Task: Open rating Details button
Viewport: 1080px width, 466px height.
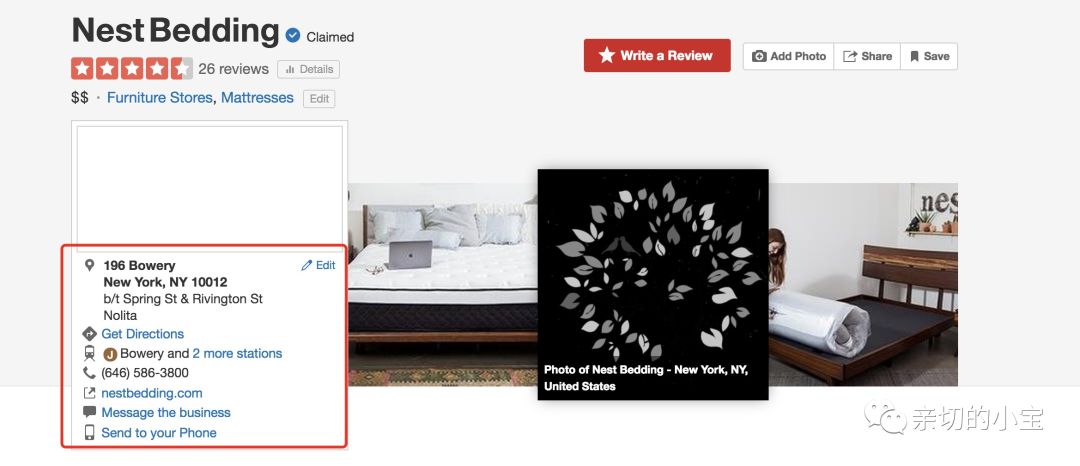Action: point(309,70)
